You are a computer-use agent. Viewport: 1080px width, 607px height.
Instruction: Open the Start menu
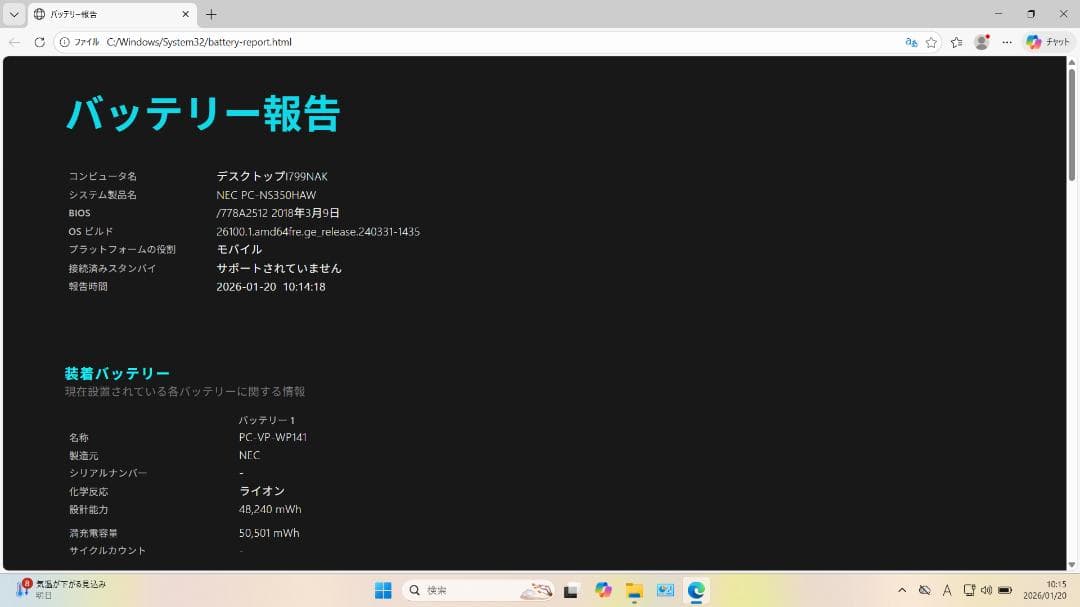click(384, 590)
